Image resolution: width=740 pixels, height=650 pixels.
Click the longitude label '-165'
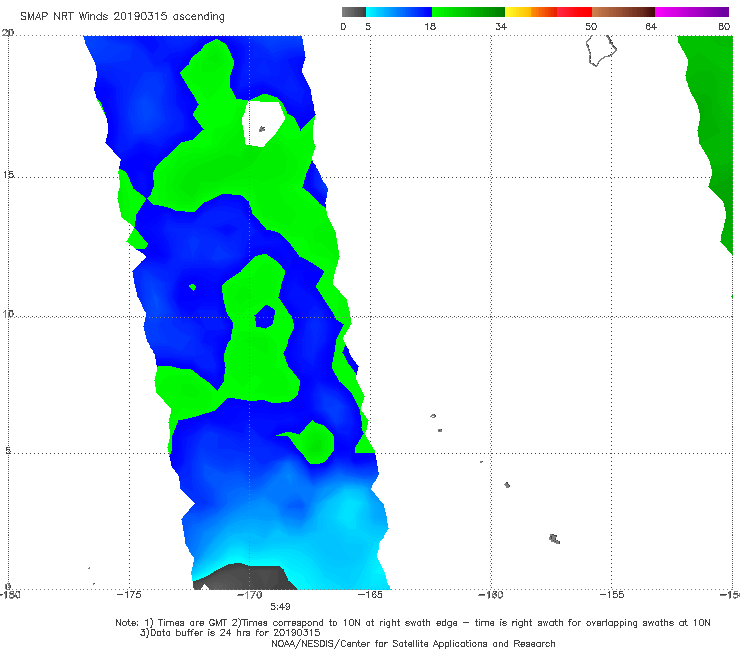370,595
